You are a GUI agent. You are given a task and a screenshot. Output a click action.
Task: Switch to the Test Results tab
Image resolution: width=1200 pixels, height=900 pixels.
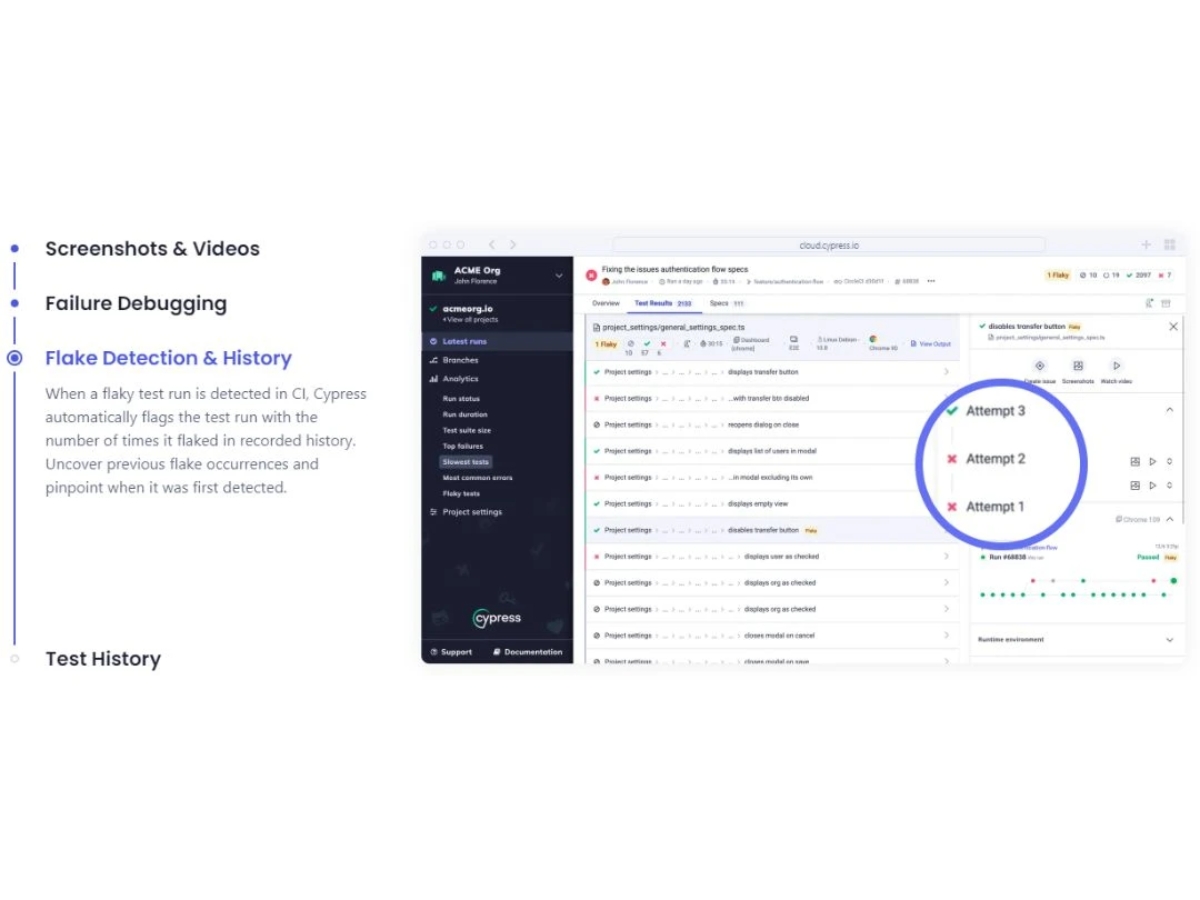tap(663, 303)
